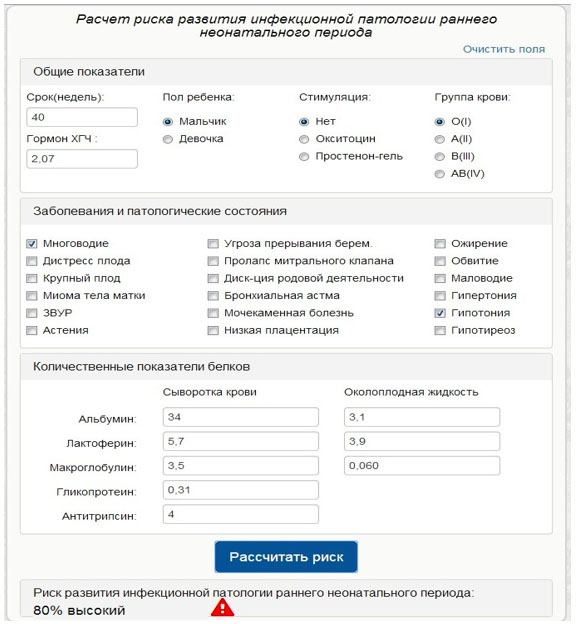Uncheck the Многоводие checkbox
The image size is (577, 624).
click(32, 244)
